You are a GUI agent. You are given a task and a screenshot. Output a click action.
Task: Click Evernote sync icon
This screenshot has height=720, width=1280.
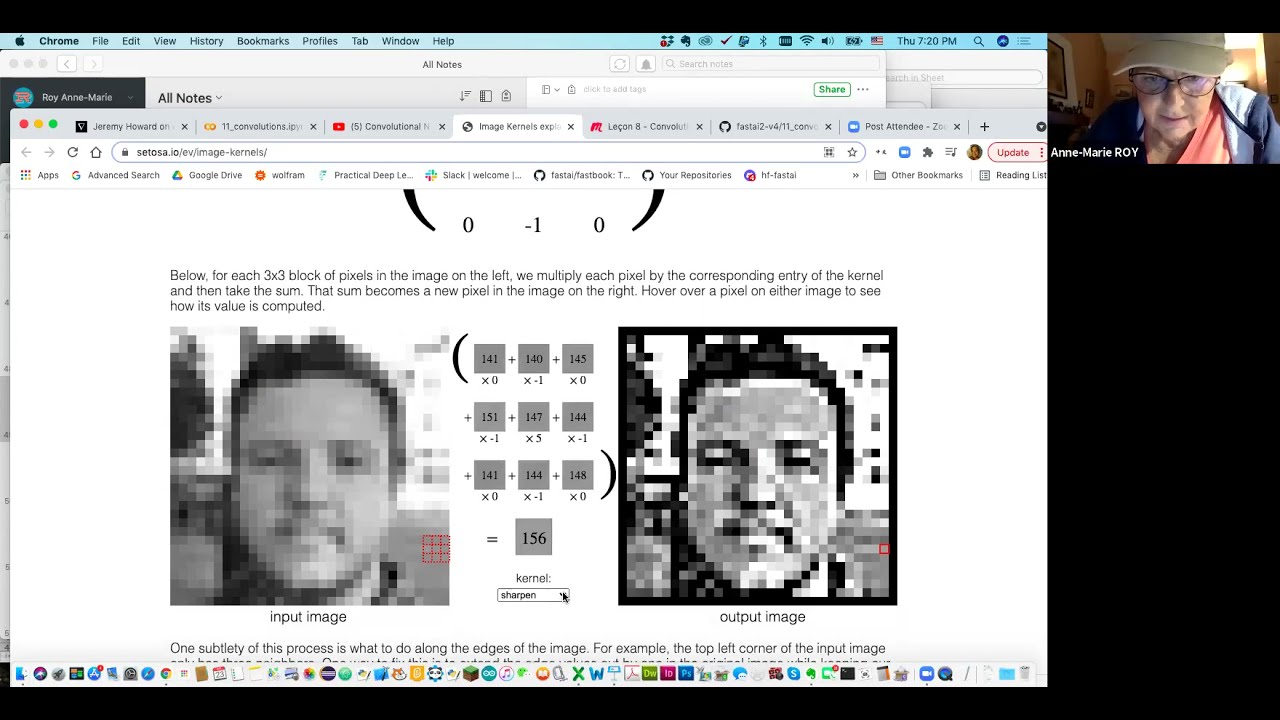[x=620, y=64]
